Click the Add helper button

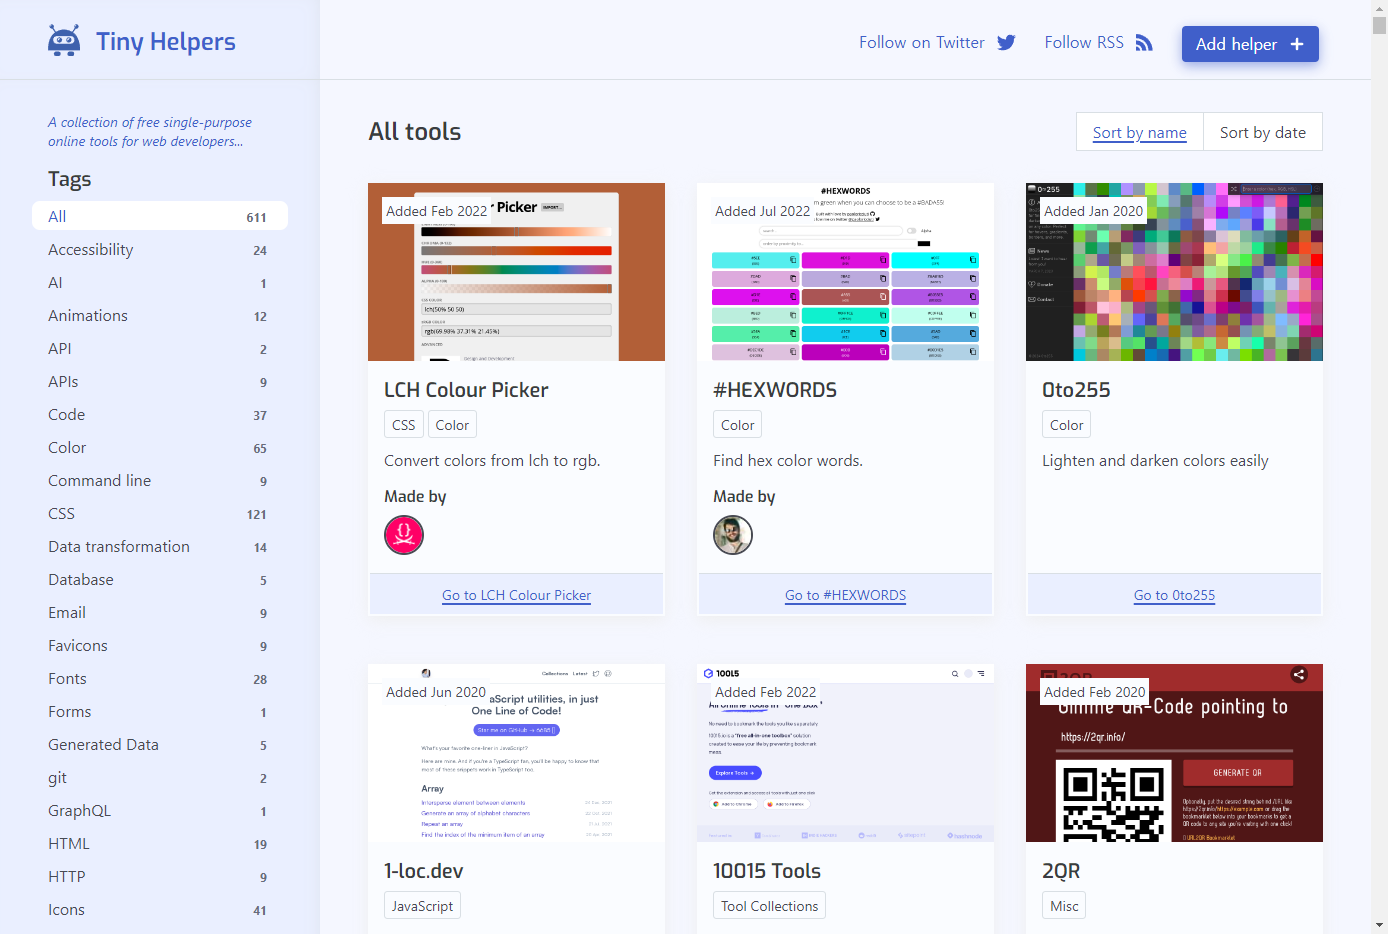(1250, 44)
